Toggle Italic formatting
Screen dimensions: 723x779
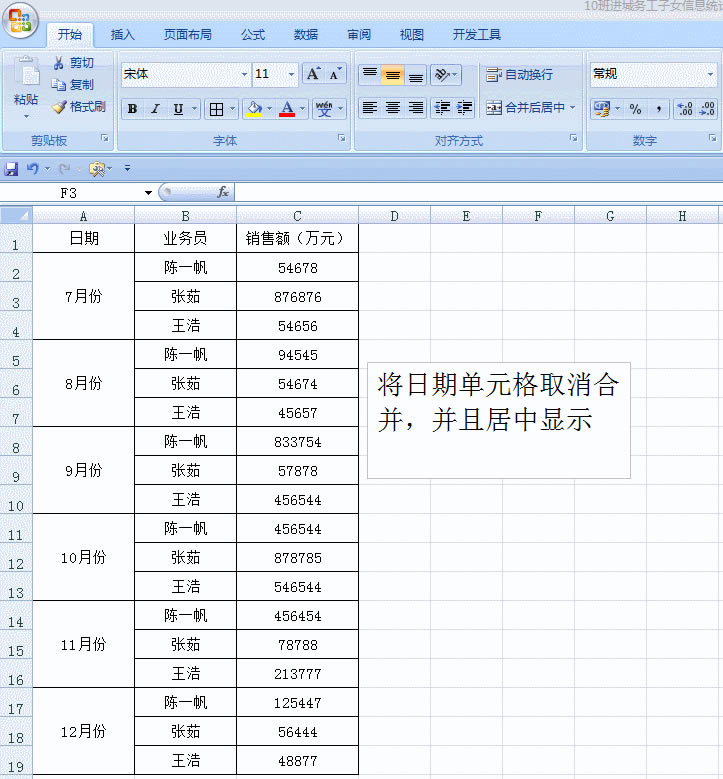click(x=156, y=109)
